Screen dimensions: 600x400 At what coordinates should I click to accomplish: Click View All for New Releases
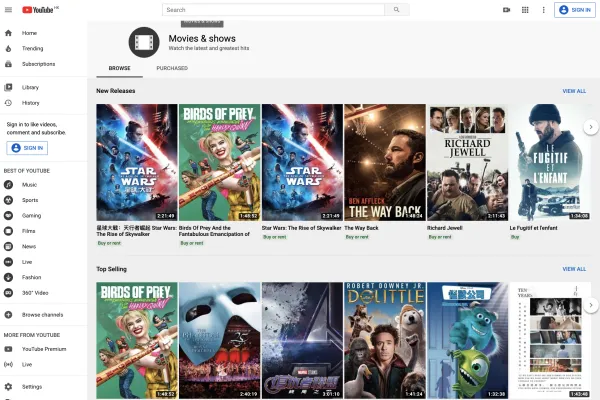(x=574, y=91)
